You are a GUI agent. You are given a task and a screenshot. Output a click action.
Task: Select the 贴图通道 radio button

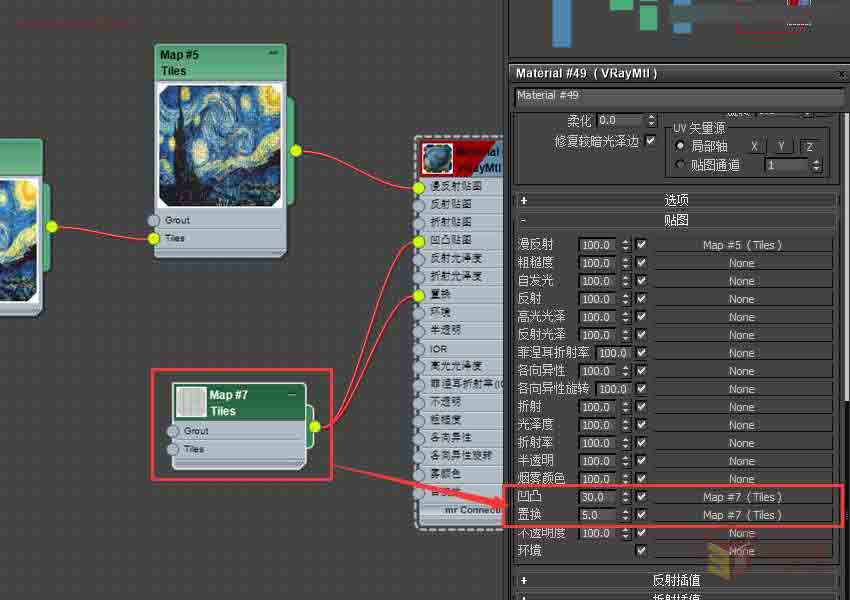(680, 164)
